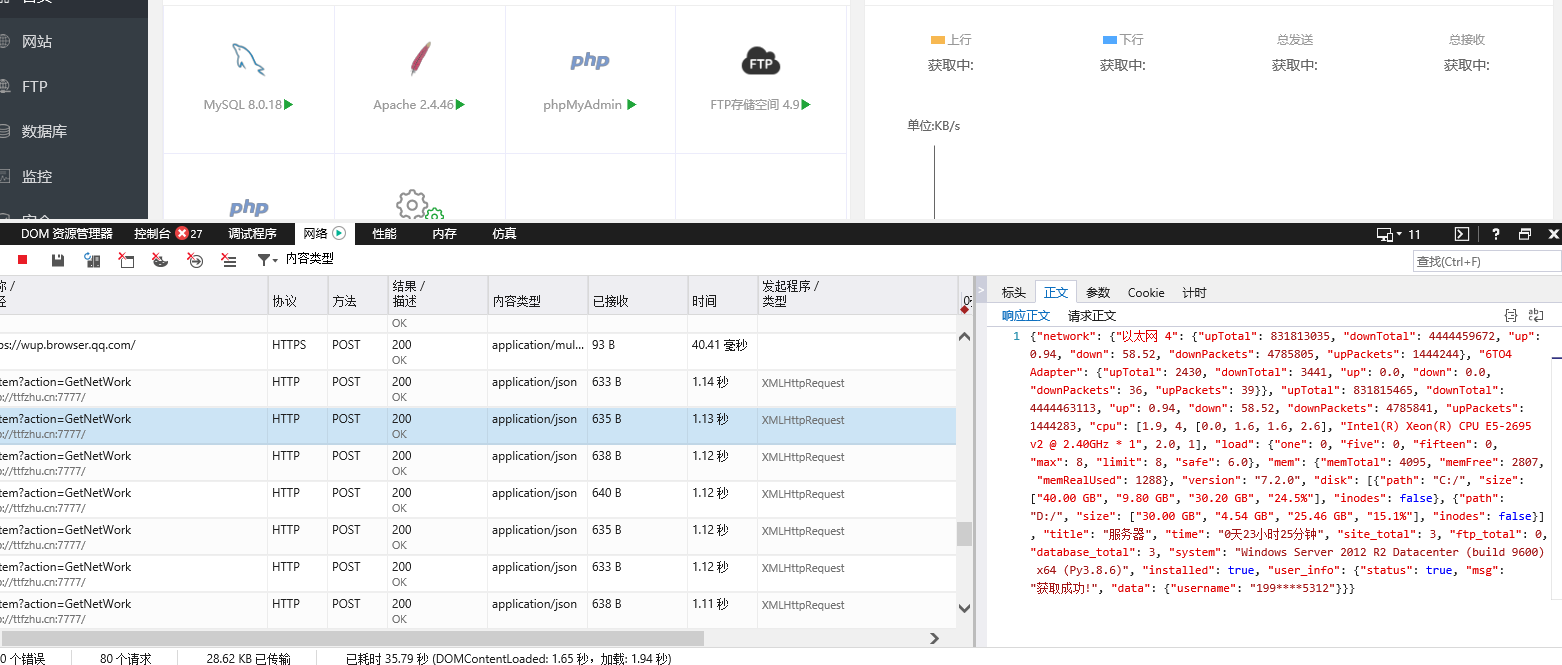Viewport: 1562px width, 665px height.
Task: Select the GetNetWork request taking 1.14 秒
Action: tap(478, 389)
